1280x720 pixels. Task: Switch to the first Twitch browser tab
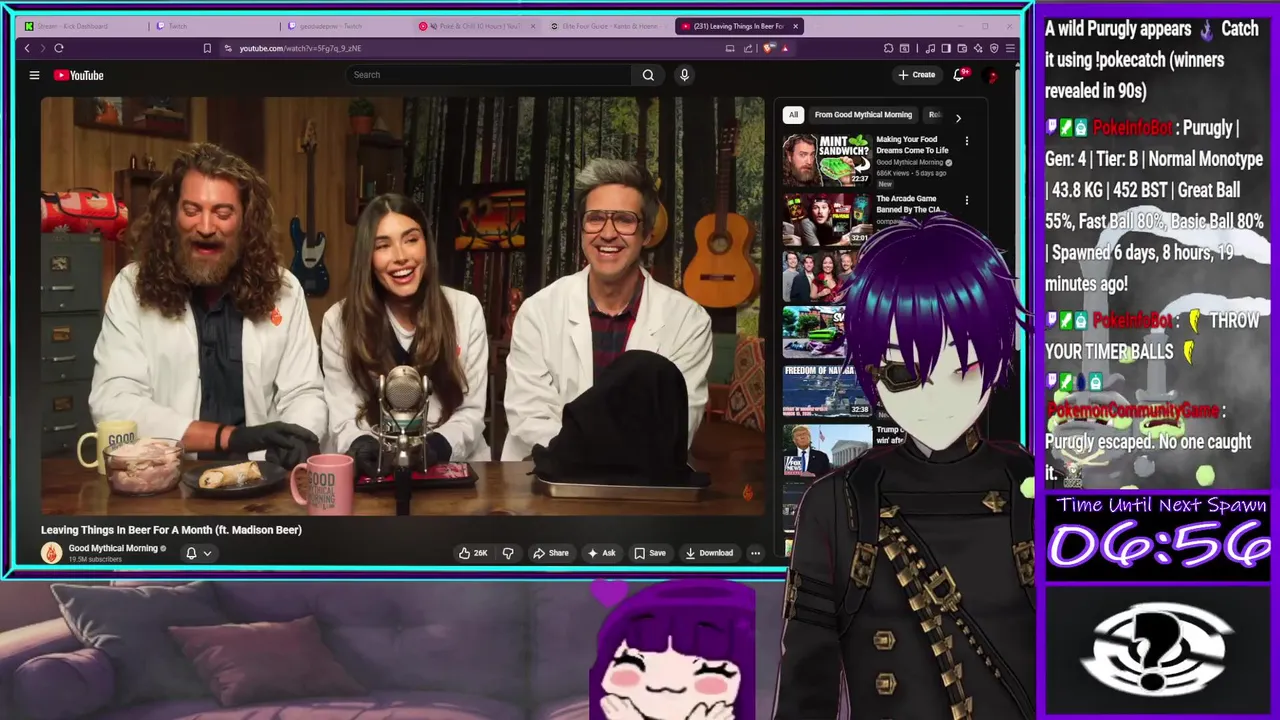(215, 26)
